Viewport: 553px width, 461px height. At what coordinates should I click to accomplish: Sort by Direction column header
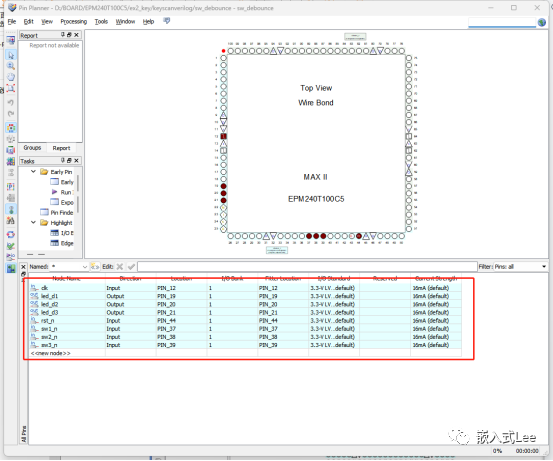click(x=130, y=279)
